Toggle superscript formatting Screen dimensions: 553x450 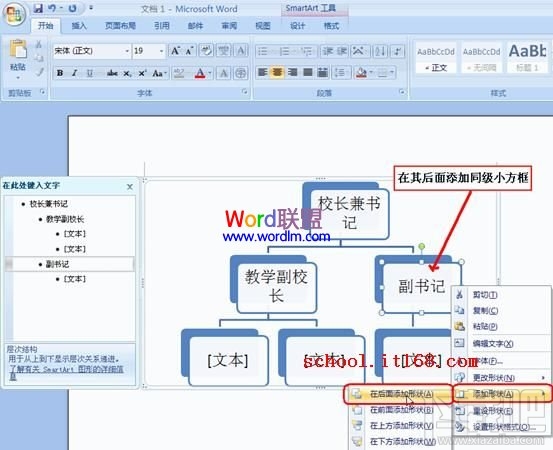[142, 73]
